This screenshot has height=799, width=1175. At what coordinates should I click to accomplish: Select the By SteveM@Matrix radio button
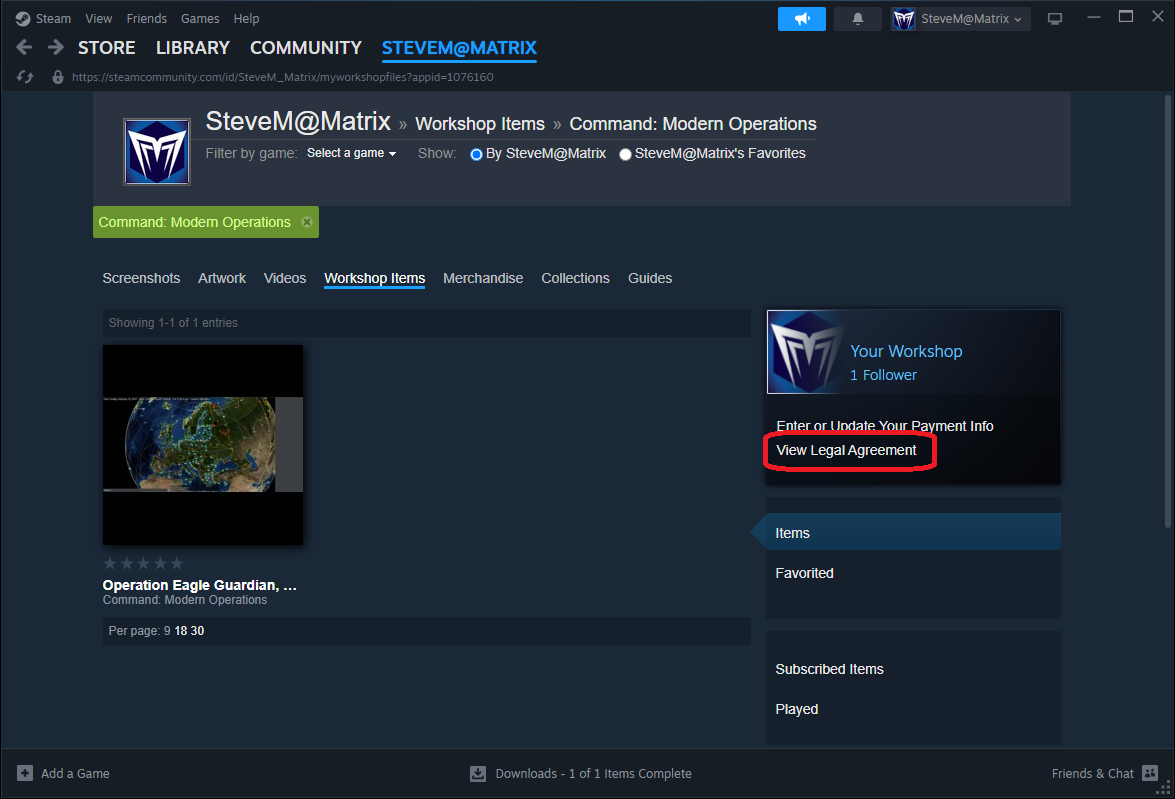476,154
